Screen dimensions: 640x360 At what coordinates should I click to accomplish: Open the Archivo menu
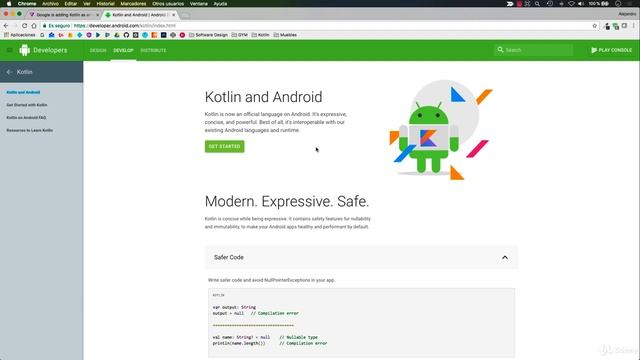[x=51, y=4]
